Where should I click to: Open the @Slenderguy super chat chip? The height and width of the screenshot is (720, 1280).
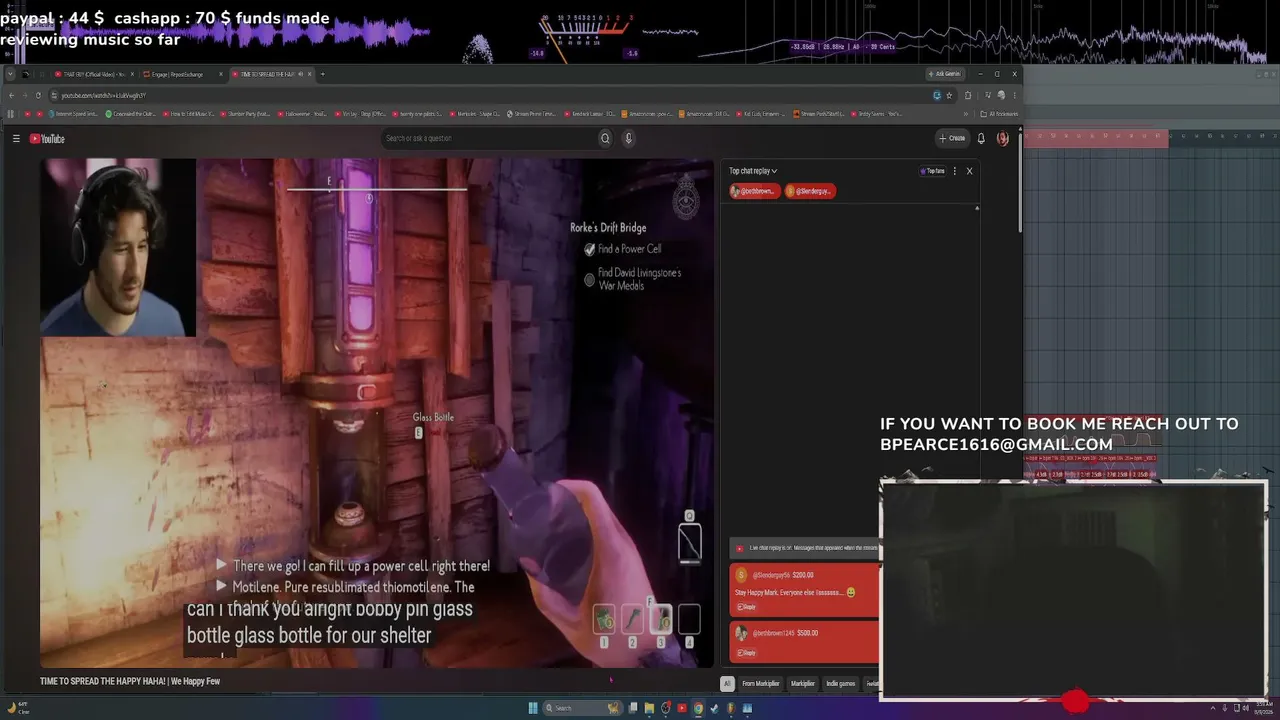click(810, 191)
